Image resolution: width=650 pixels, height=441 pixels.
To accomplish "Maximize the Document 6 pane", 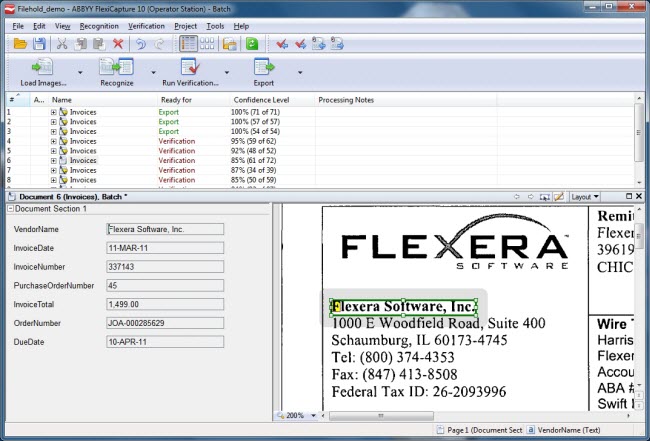I will tap(629, 196).
